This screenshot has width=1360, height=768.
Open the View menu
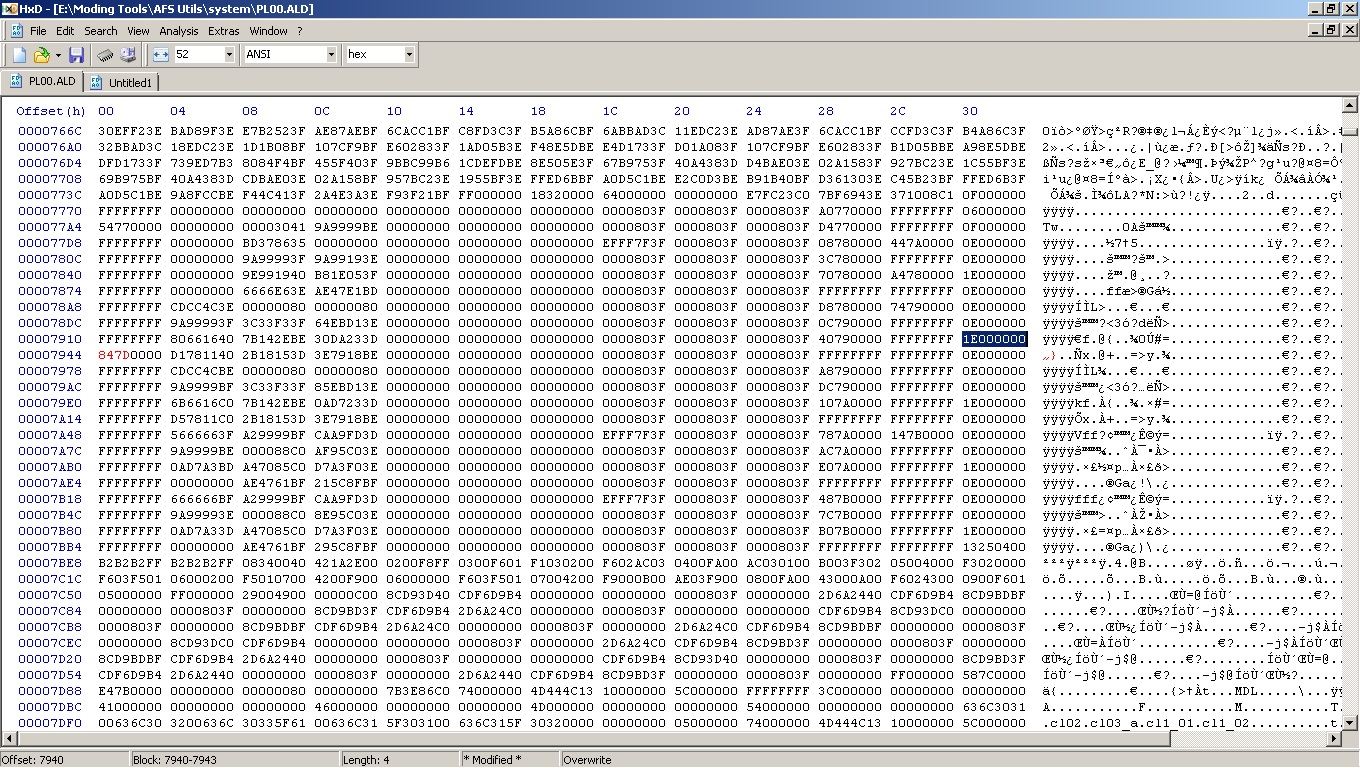pyautogui.click(x=139, y=31)
